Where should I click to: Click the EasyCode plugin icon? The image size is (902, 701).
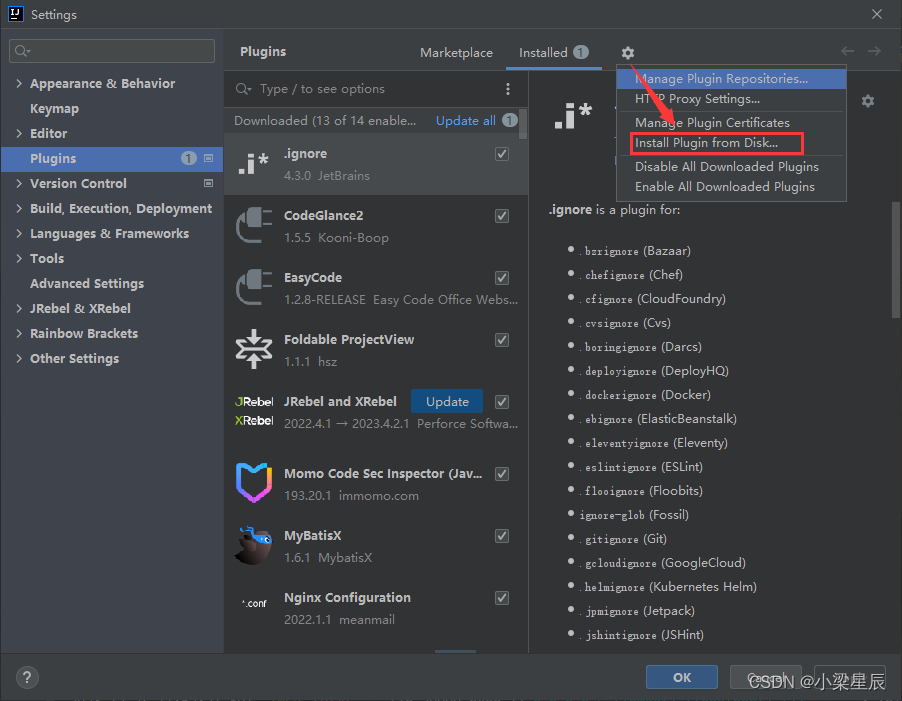[x=254, y=288]
